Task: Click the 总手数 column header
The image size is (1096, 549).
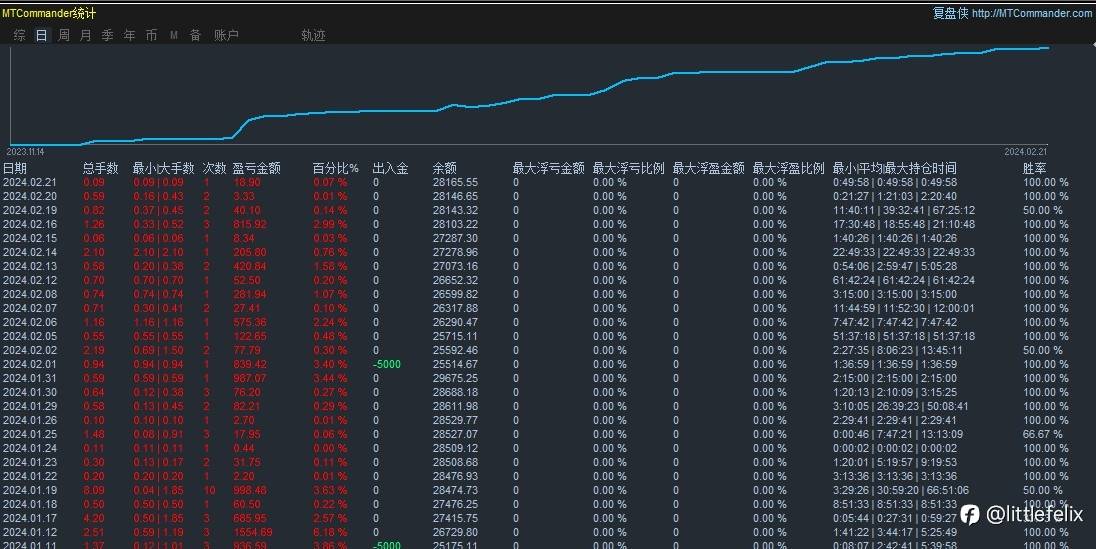Action: [x=101, y=168]
